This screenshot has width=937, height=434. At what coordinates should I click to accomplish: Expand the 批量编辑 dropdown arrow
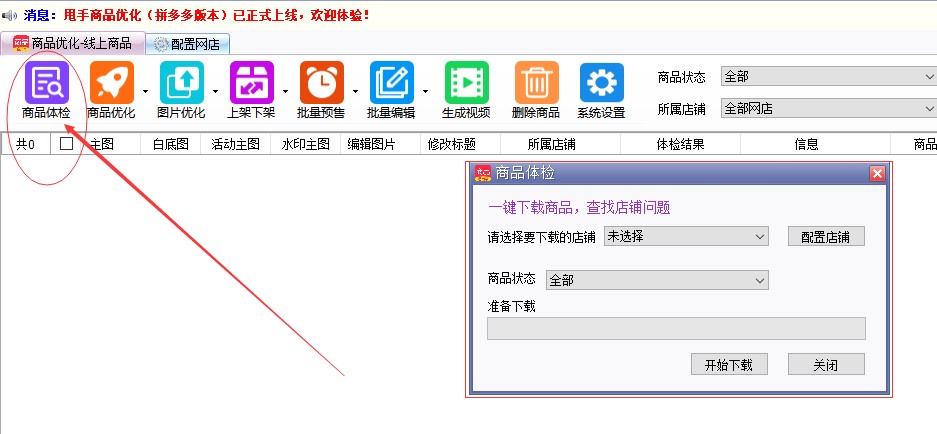coord(425,91)
